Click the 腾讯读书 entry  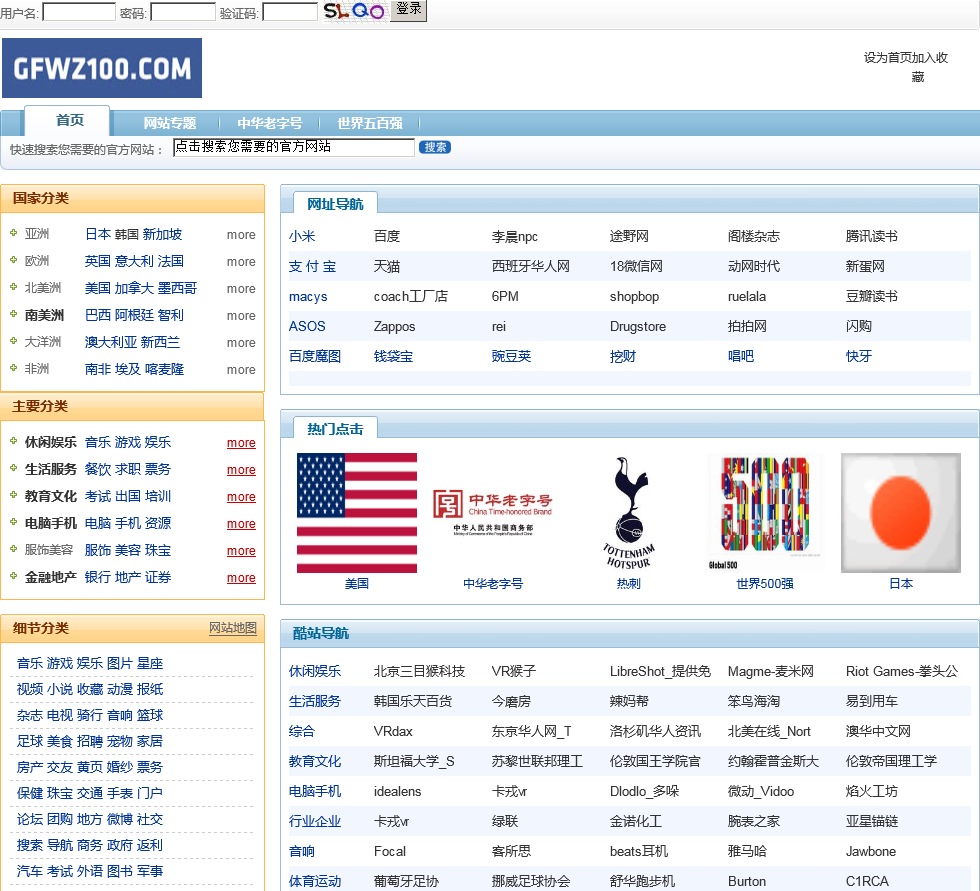coord(872,236)
